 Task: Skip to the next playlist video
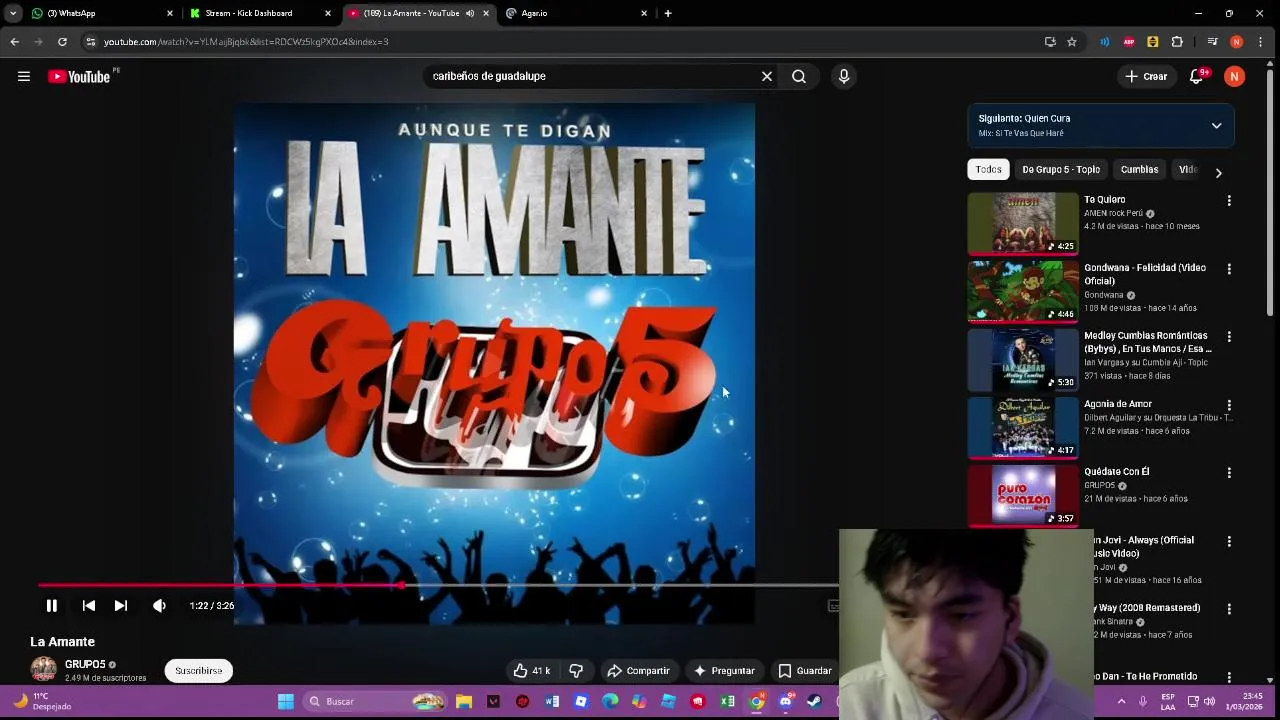point(121,605)
